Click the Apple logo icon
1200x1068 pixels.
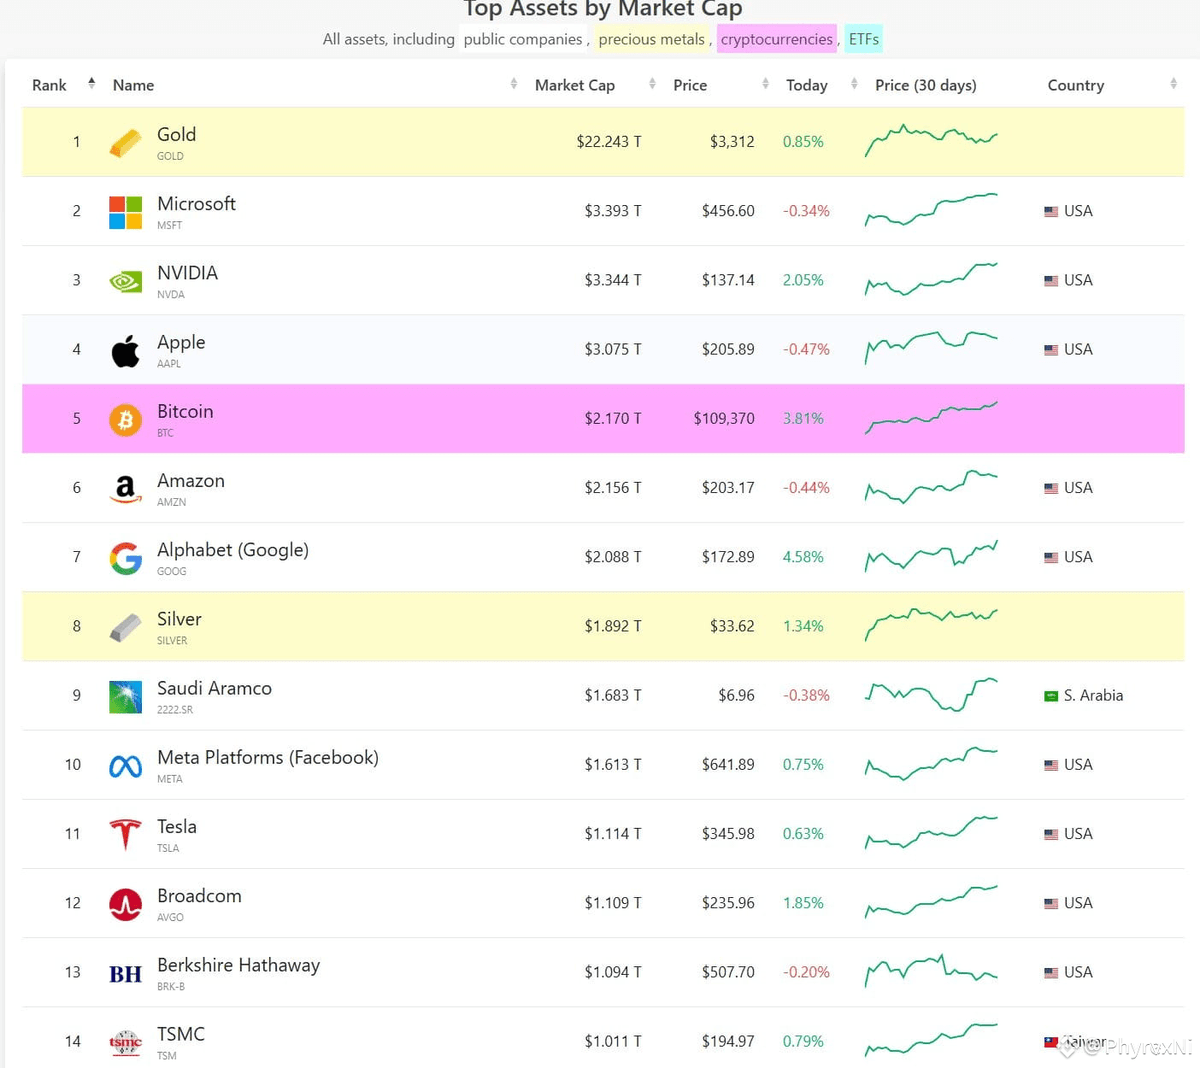coord(125,350)
